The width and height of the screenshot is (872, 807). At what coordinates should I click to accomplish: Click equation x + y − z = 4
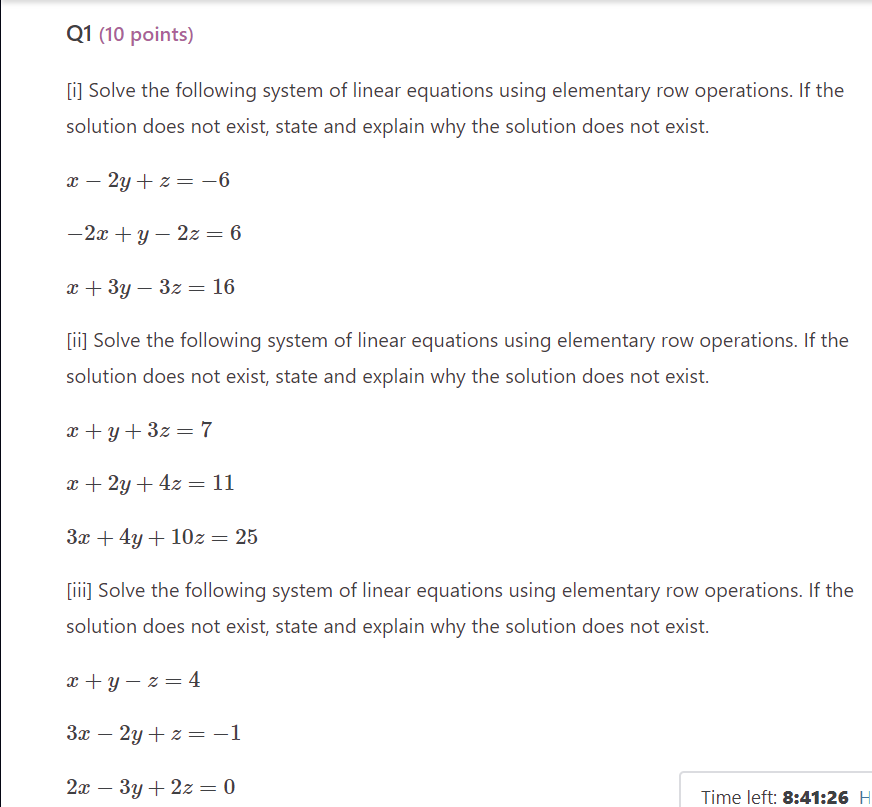click(132, 680)
